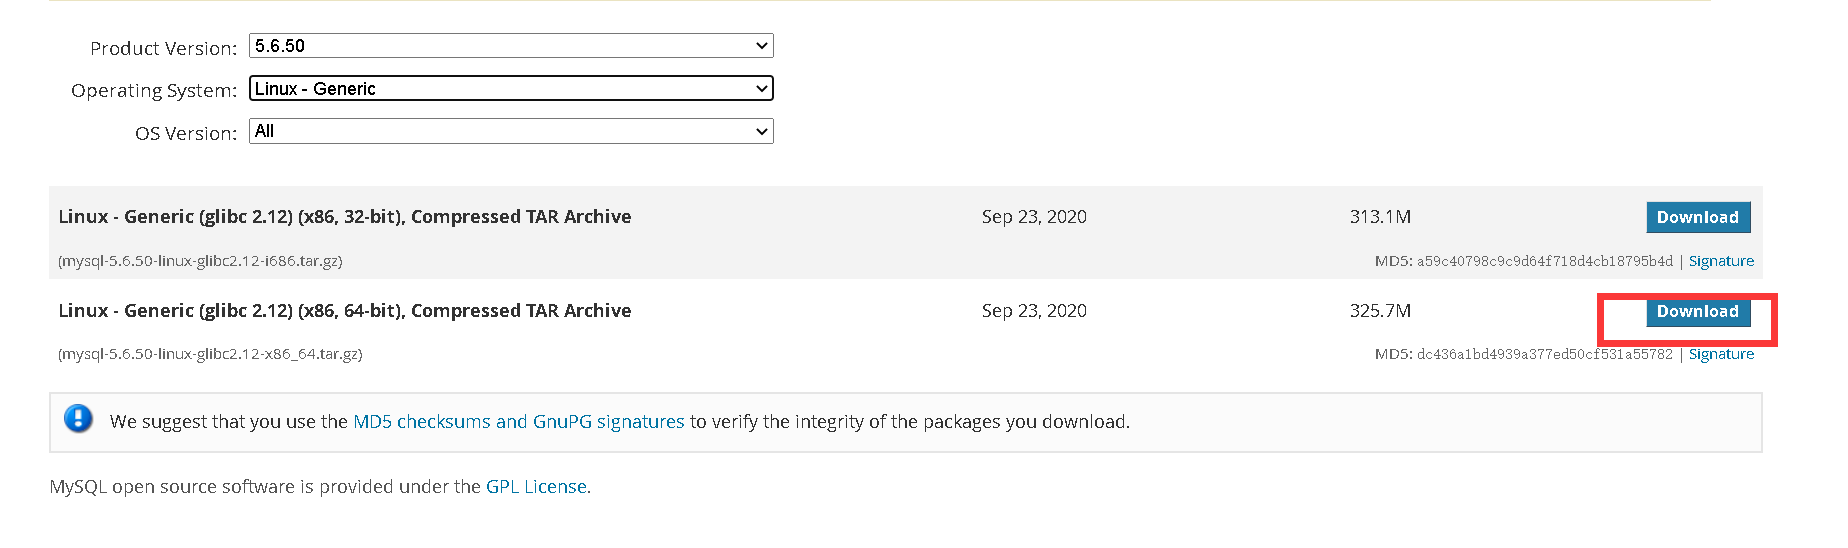Open the Signature link for the 32-bit archive
Screen dimensions: 1848x548
coord(1720,261)
